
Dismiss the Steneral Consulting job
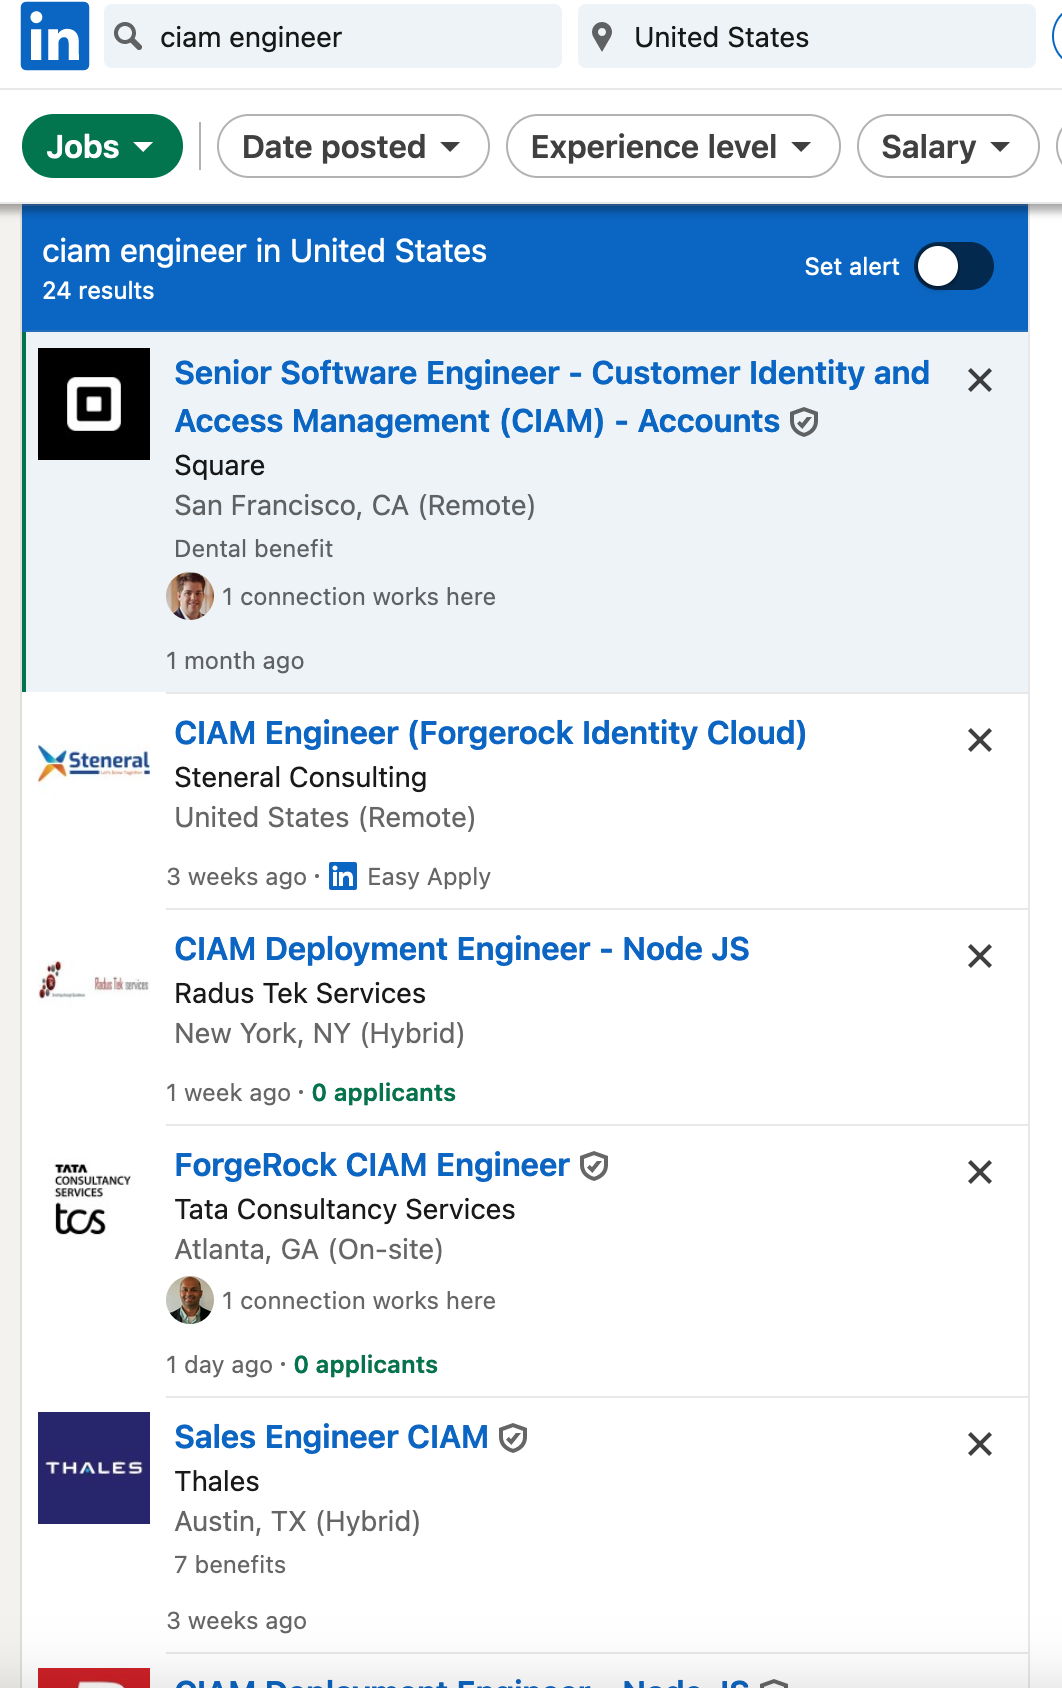coord(980,740)
